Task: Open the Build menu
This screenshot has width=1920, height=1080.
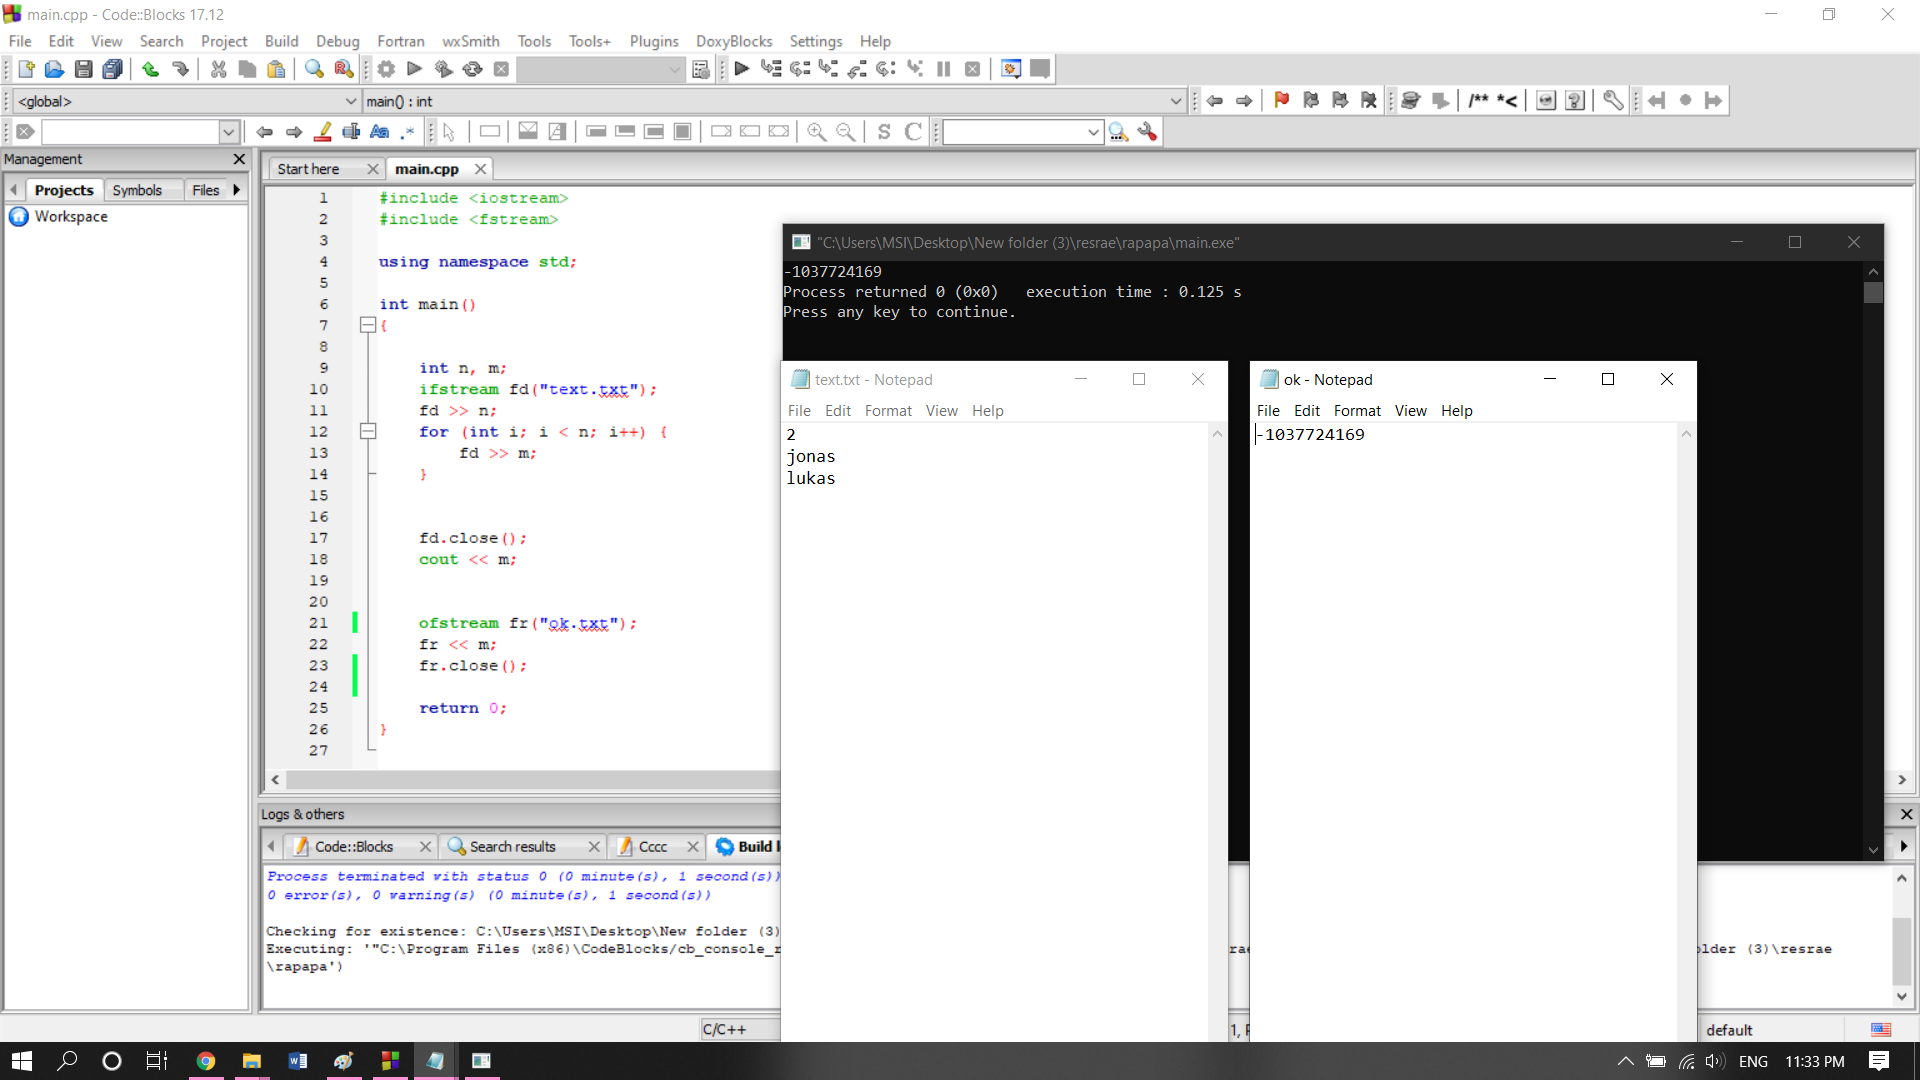Action: pyautogui.click(x=281, y=41)
